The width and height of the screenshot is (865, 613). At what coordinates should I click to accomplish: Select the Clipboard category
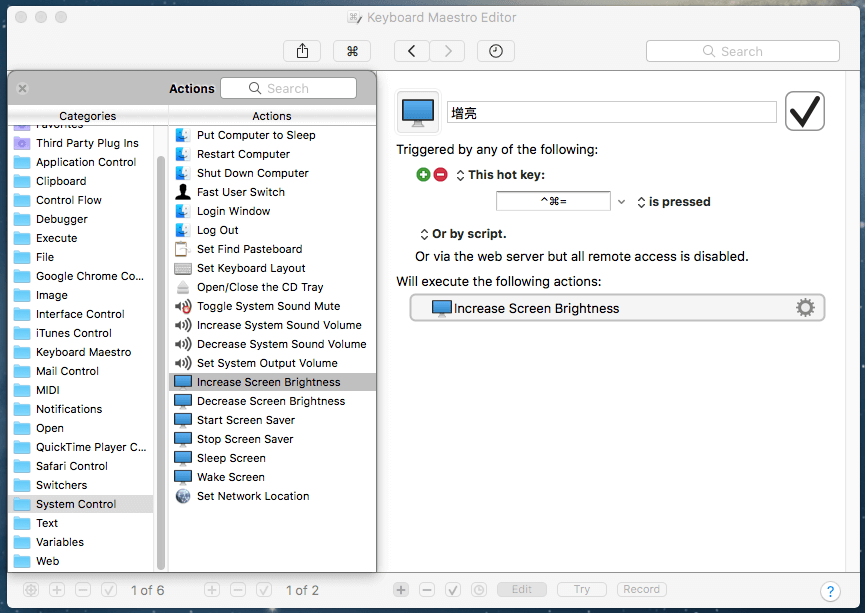(x=61, y=181)
